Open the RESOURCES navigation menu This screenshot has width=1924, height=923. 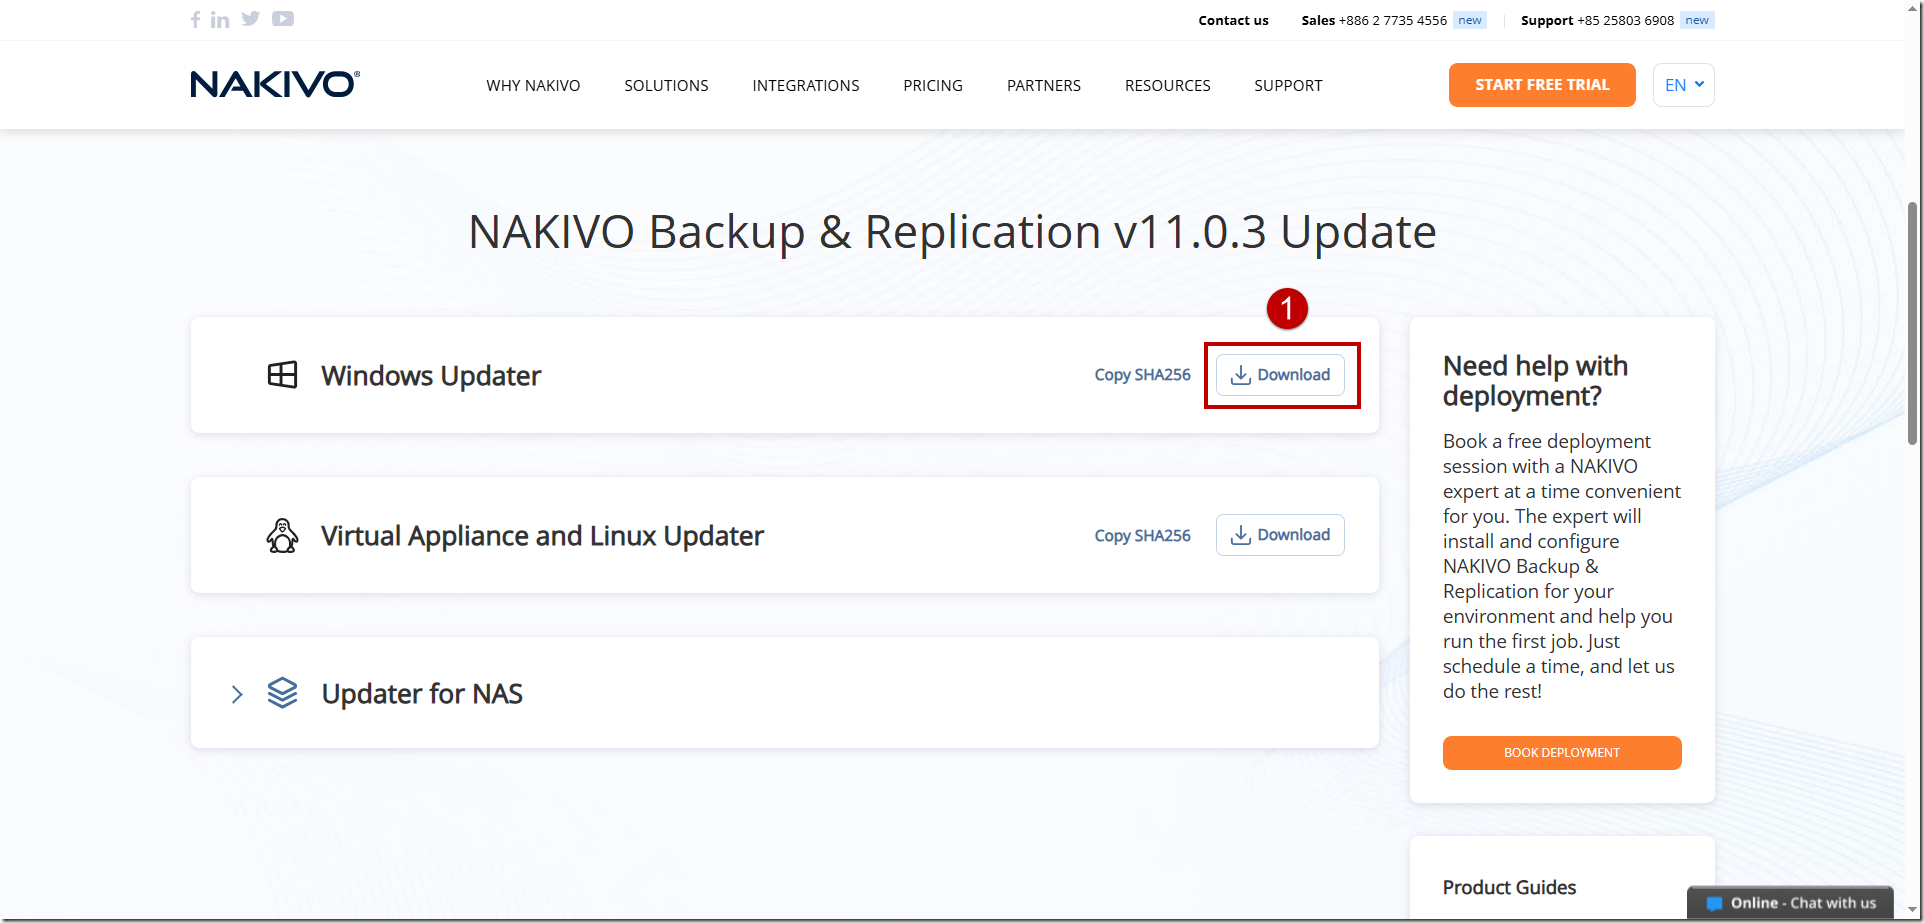(1167, 86)
